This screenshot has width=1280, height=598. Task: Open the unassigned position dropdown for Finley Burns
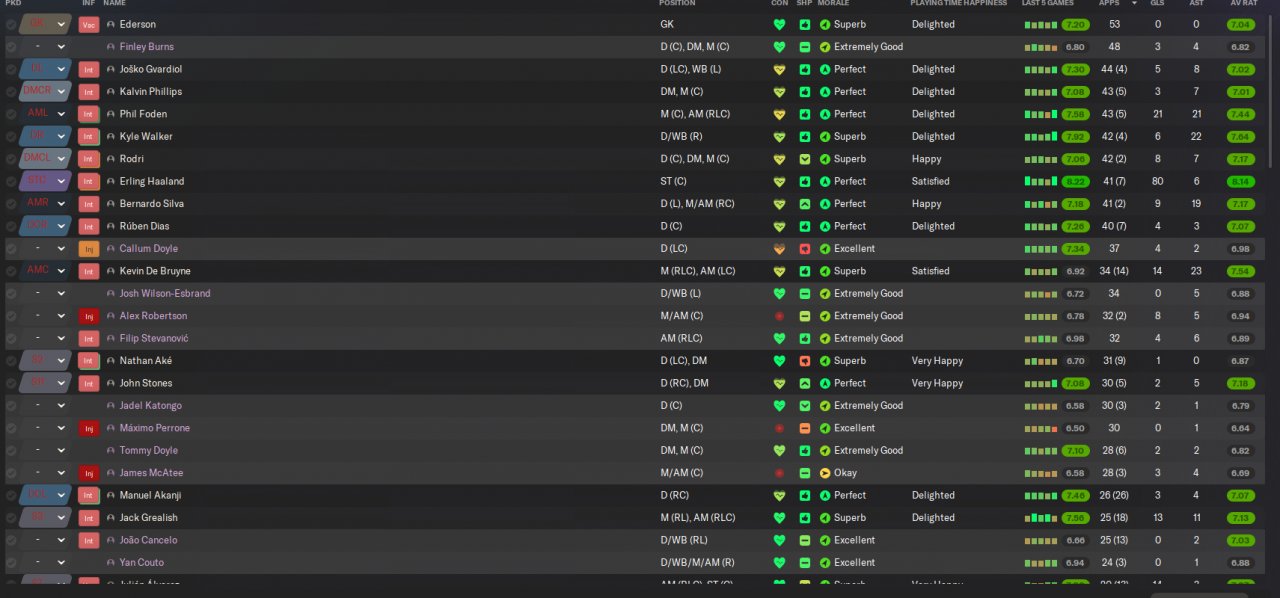pyautogui.click(x=61, y=47)
